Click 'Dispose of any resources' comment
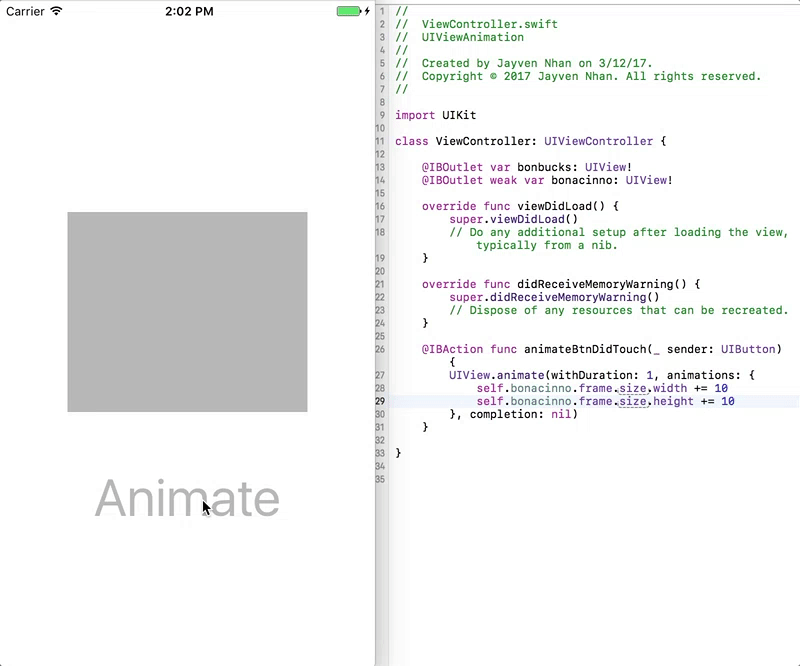 618,310
